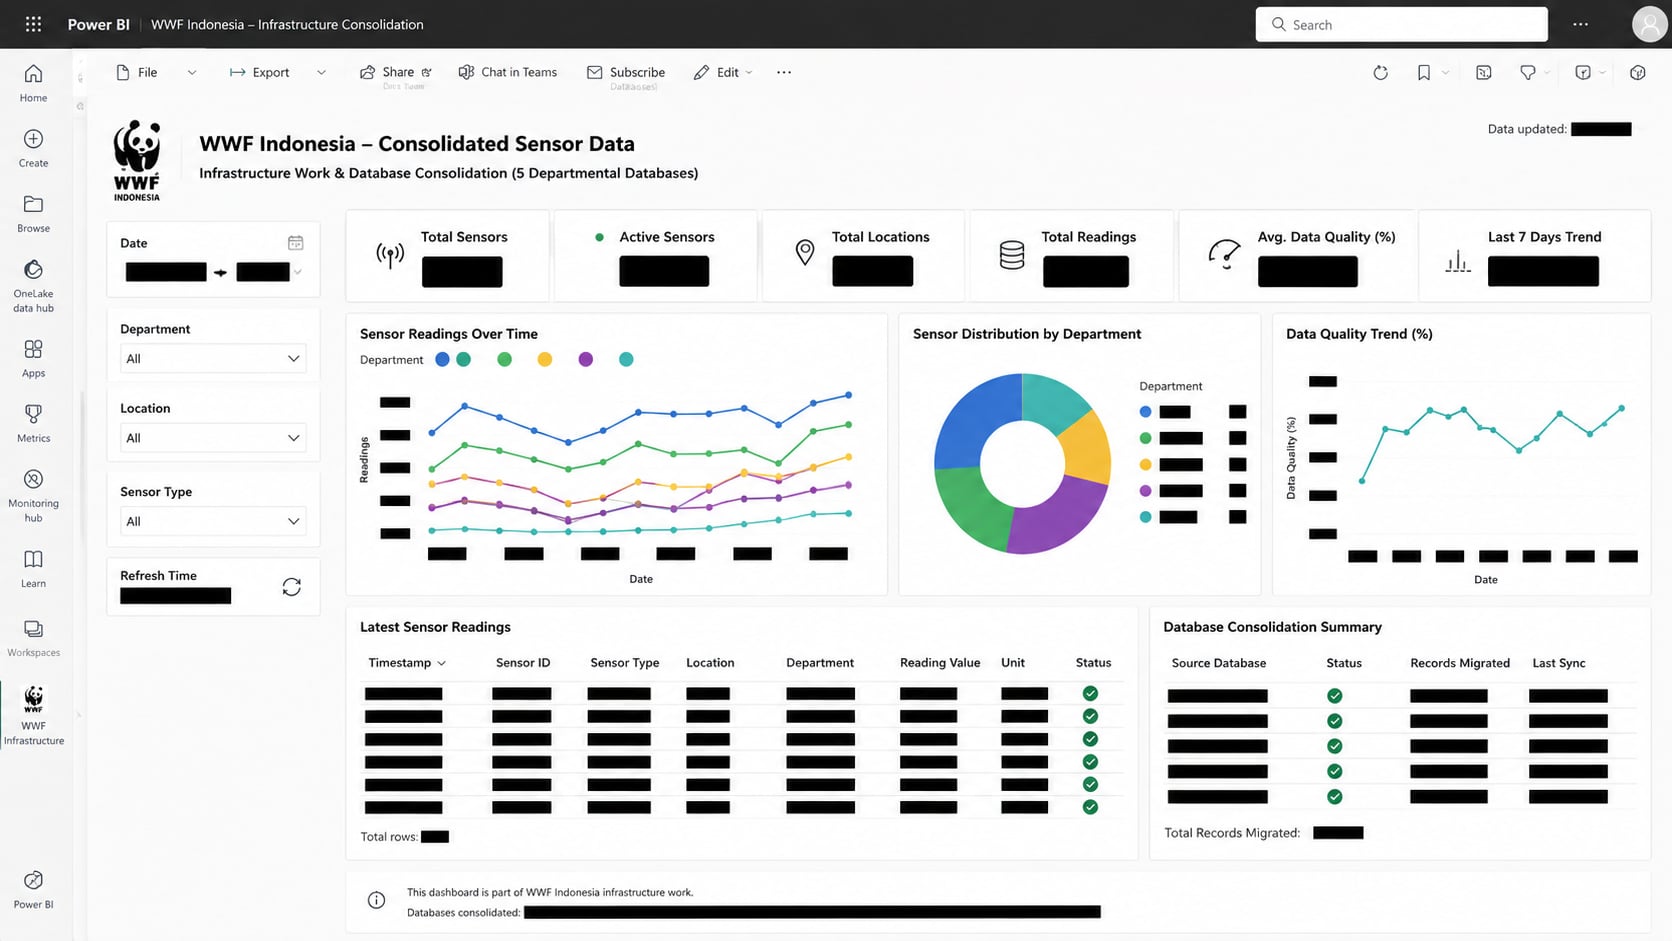This screenshot has width=1672, height=941.
Task: Open the Department filter dropdown
Action: [x=213, y=358]
